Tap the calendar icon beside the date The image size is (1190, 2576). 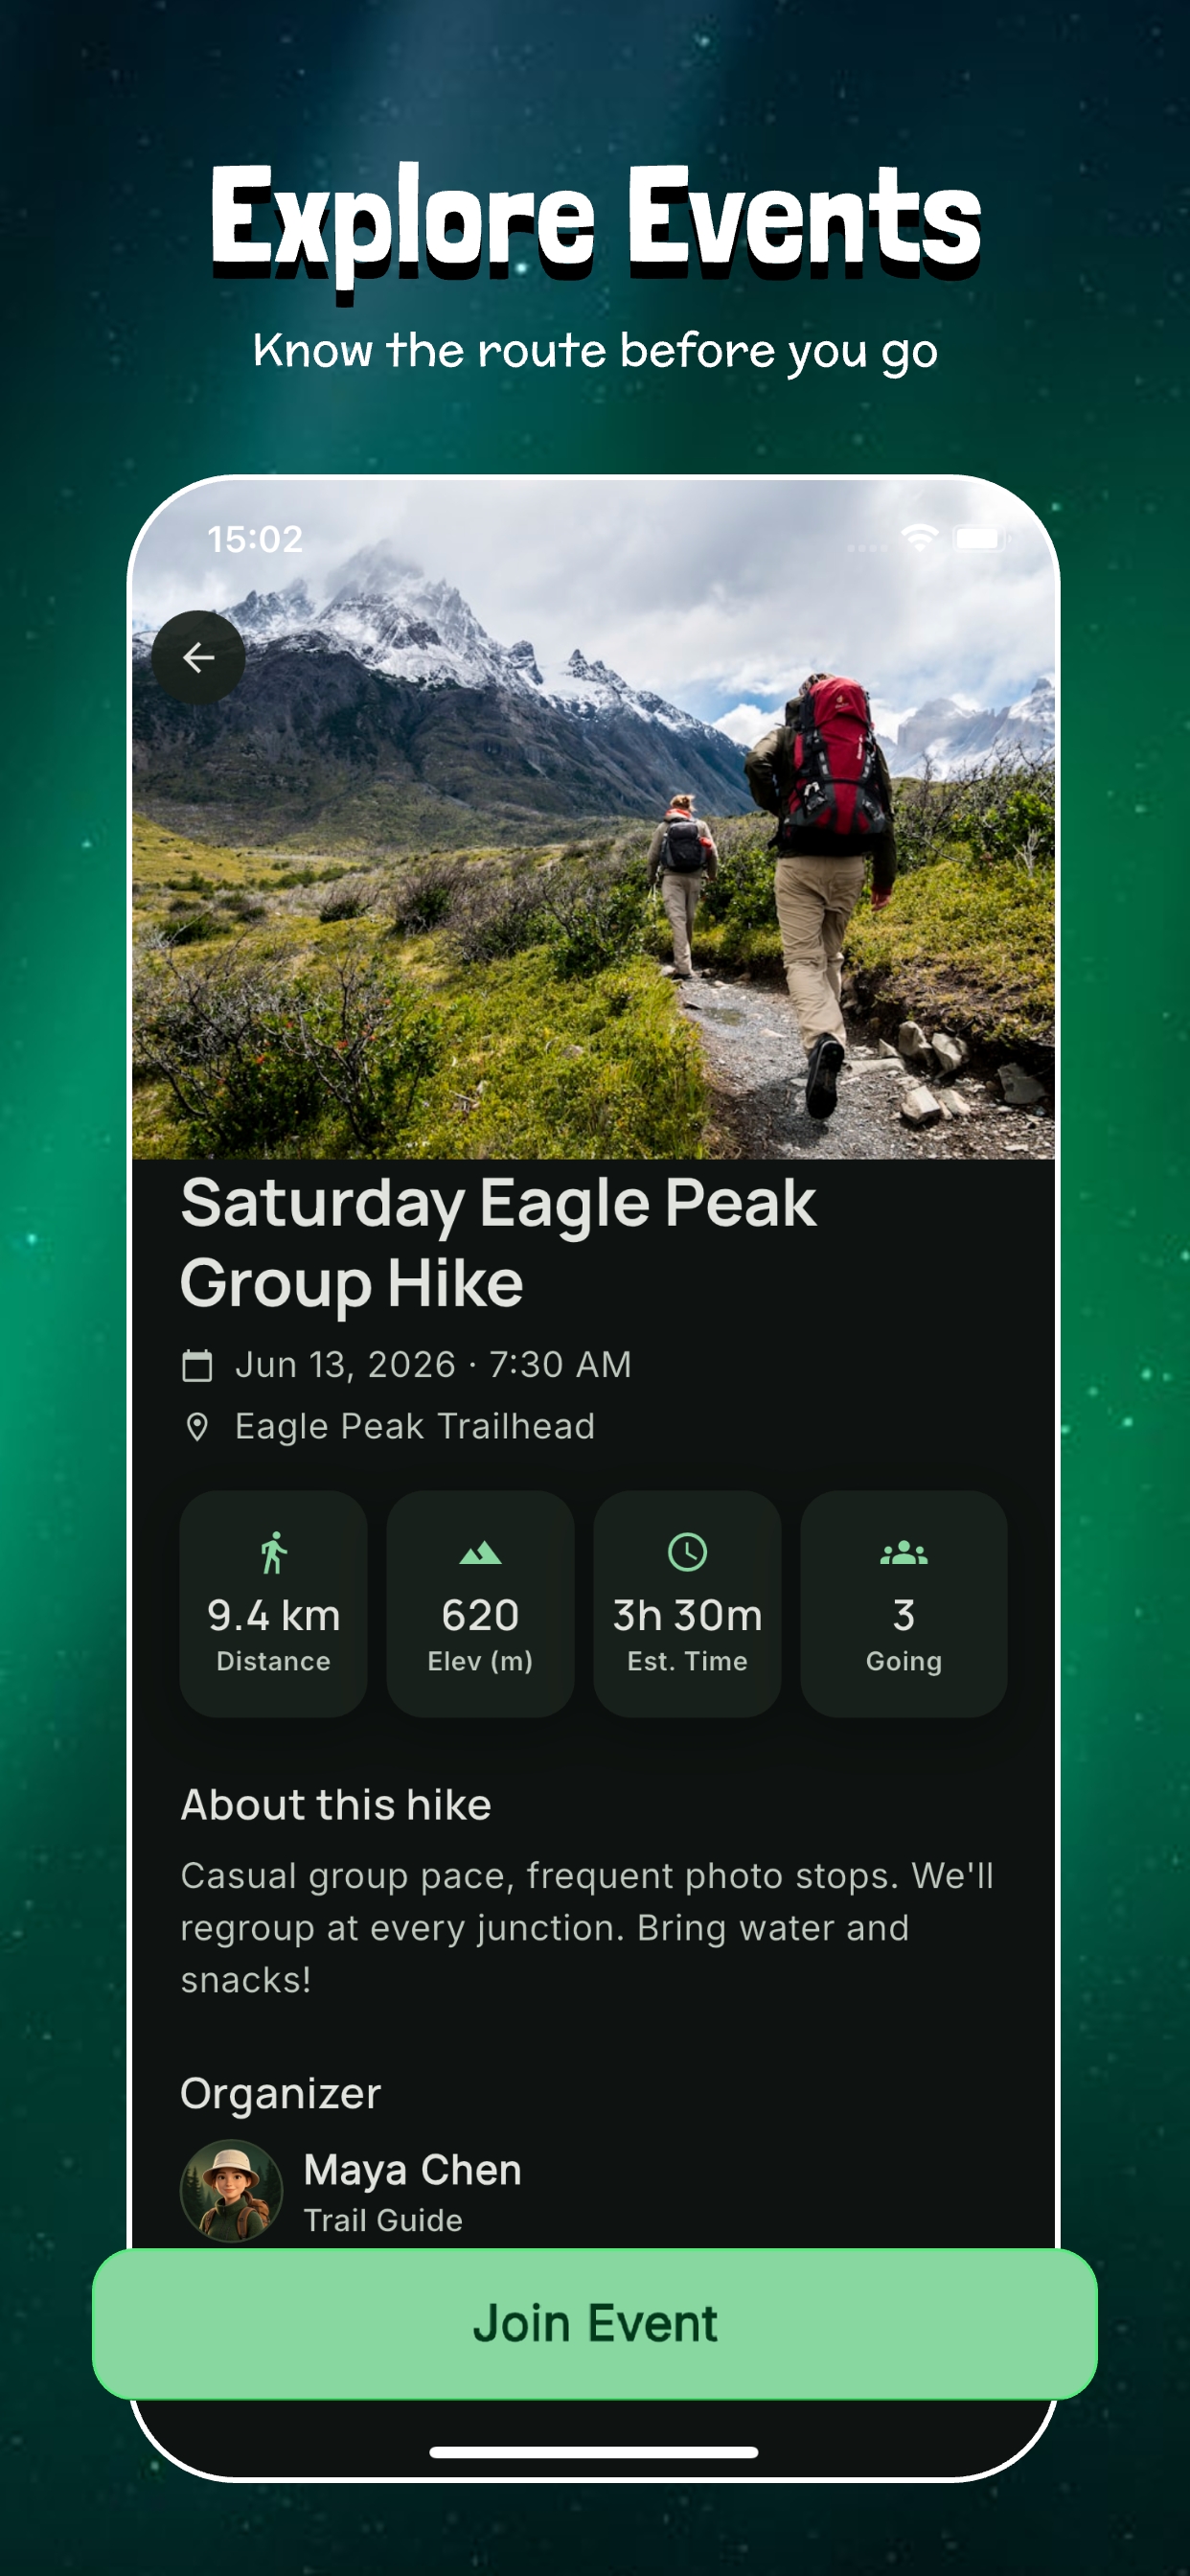pos(197,1365)
